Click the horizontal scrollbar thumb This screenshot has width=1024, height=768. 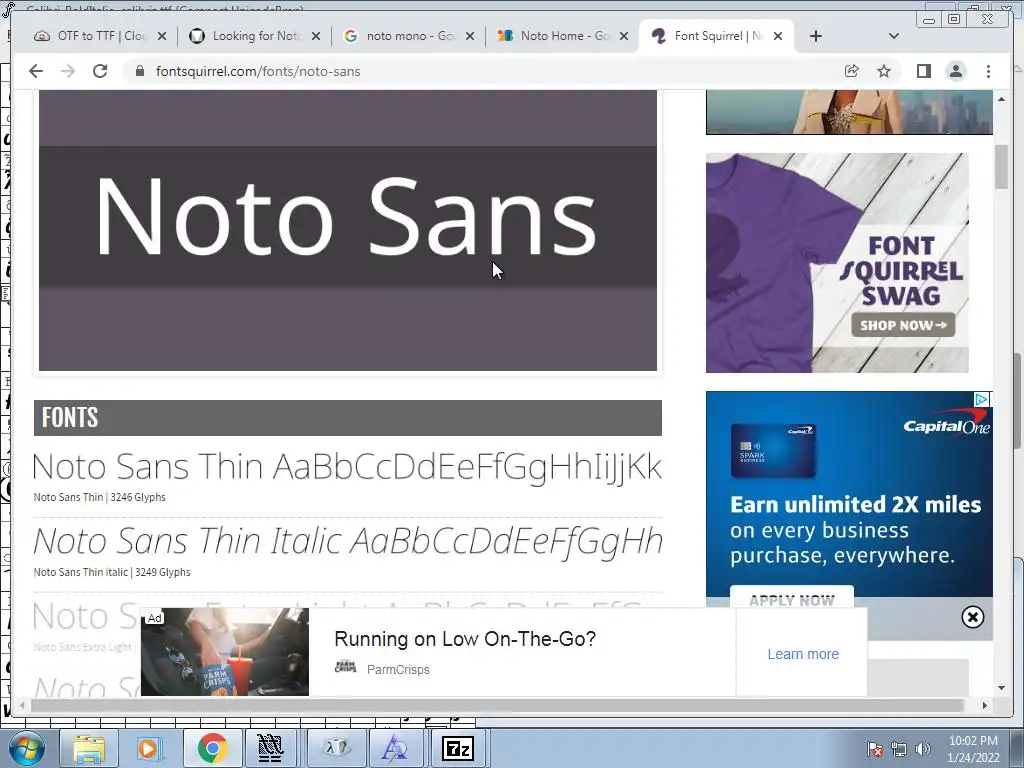(x=497, y=705)
